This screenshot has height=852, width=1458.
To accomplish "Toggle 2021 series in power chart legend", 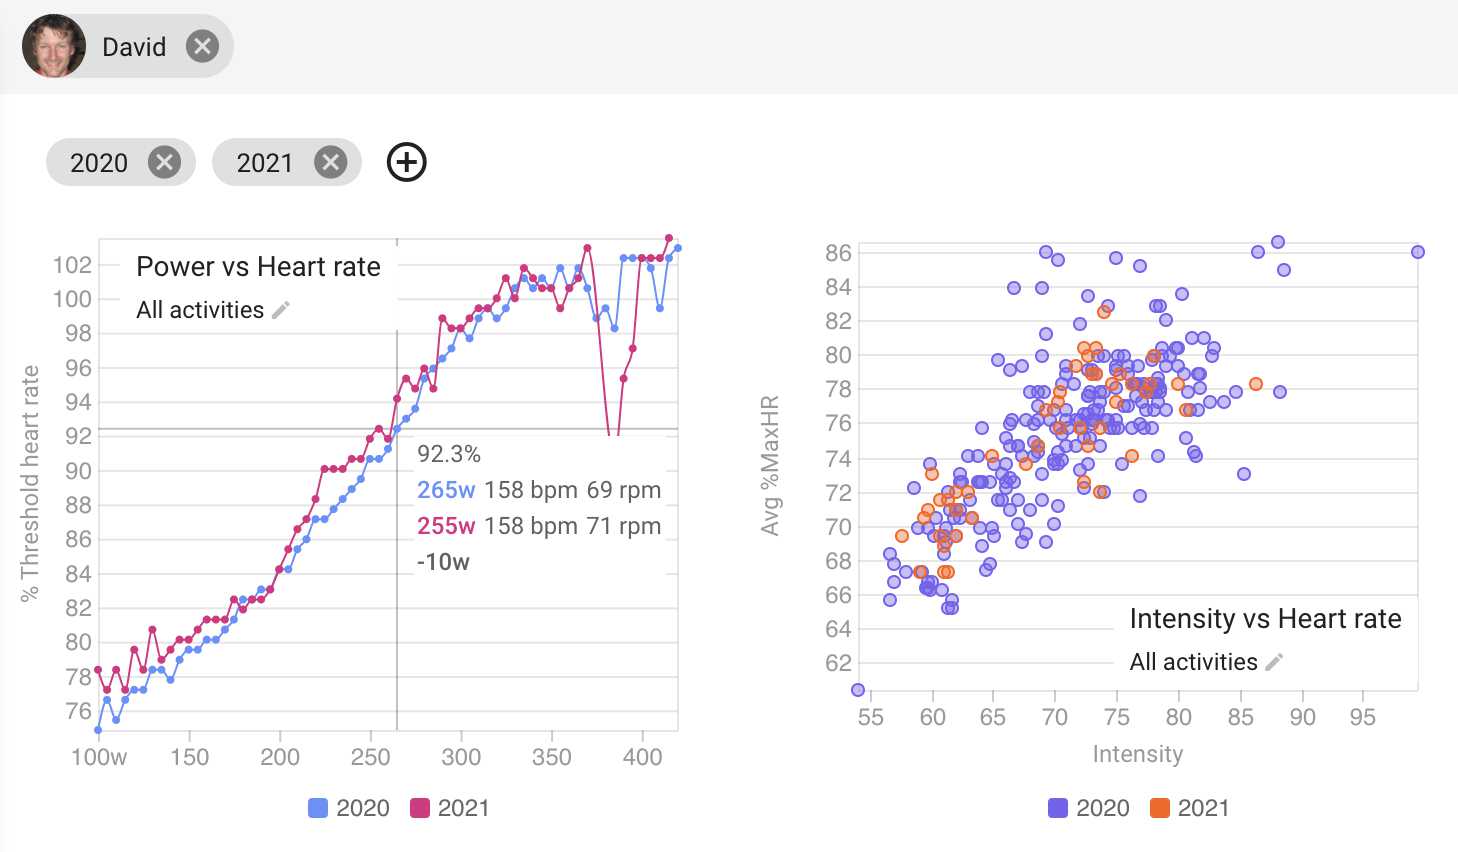I will tap(450, 808).
